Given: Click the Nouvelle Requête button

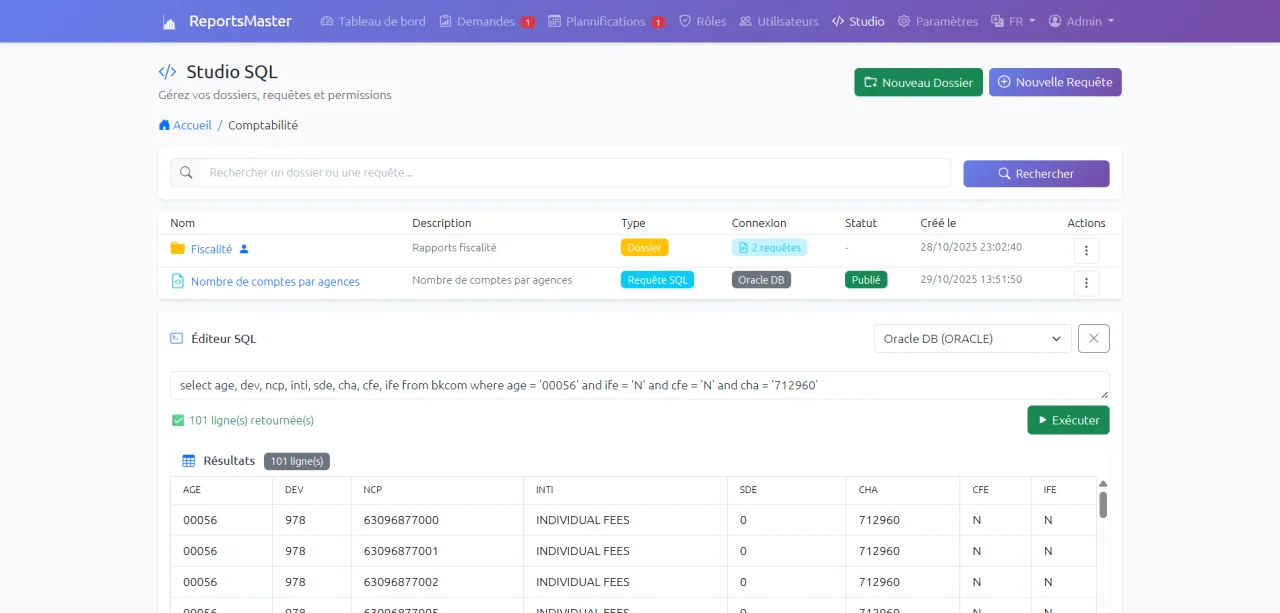Looking at the screenshot, I should [1055, 82].
